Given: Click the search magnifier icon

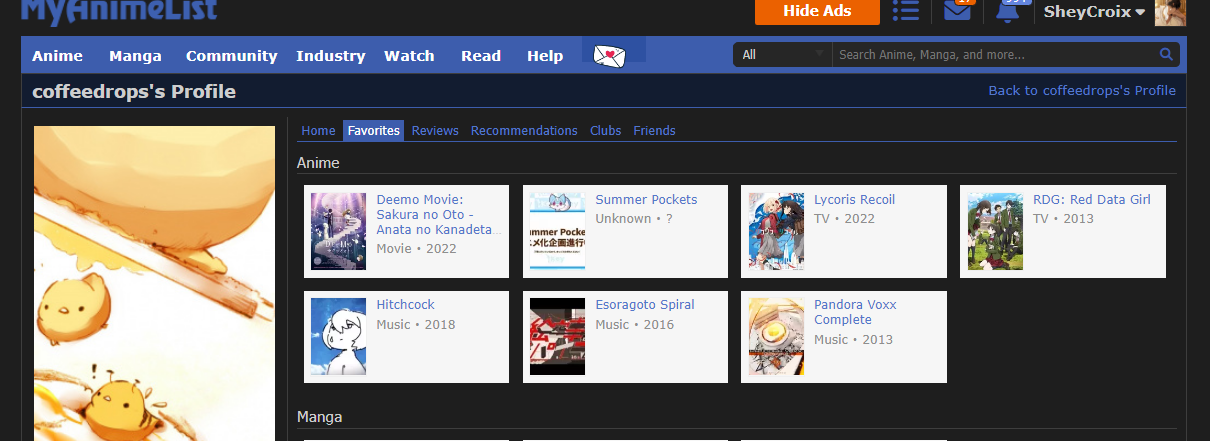Looking at the screenshot, I should (x=1166, y=55).
